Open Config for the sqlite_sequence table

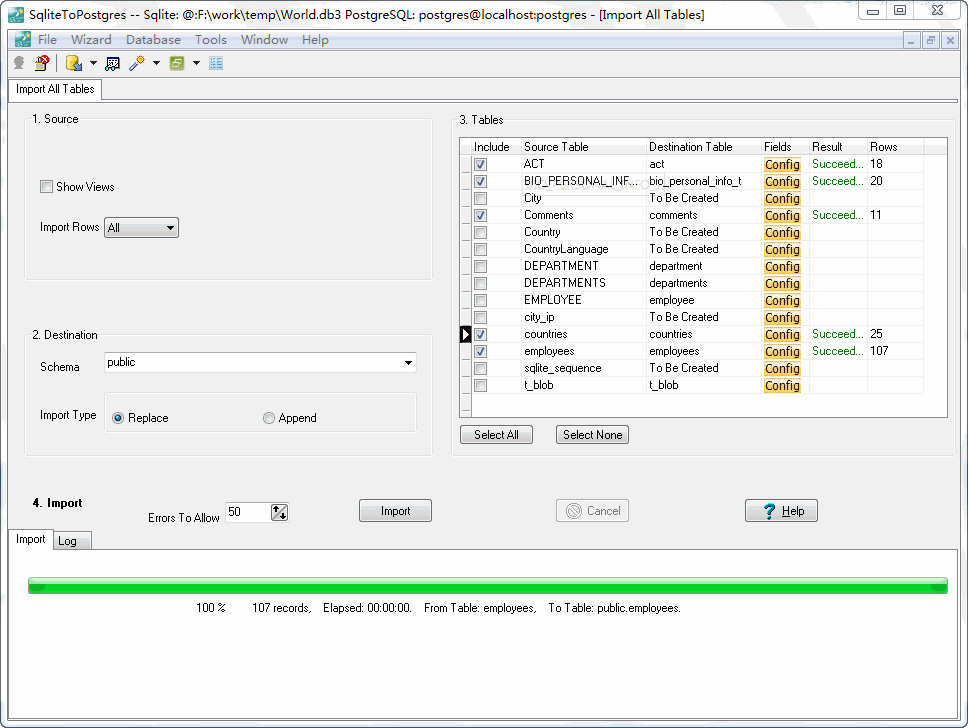click(782, 368)
